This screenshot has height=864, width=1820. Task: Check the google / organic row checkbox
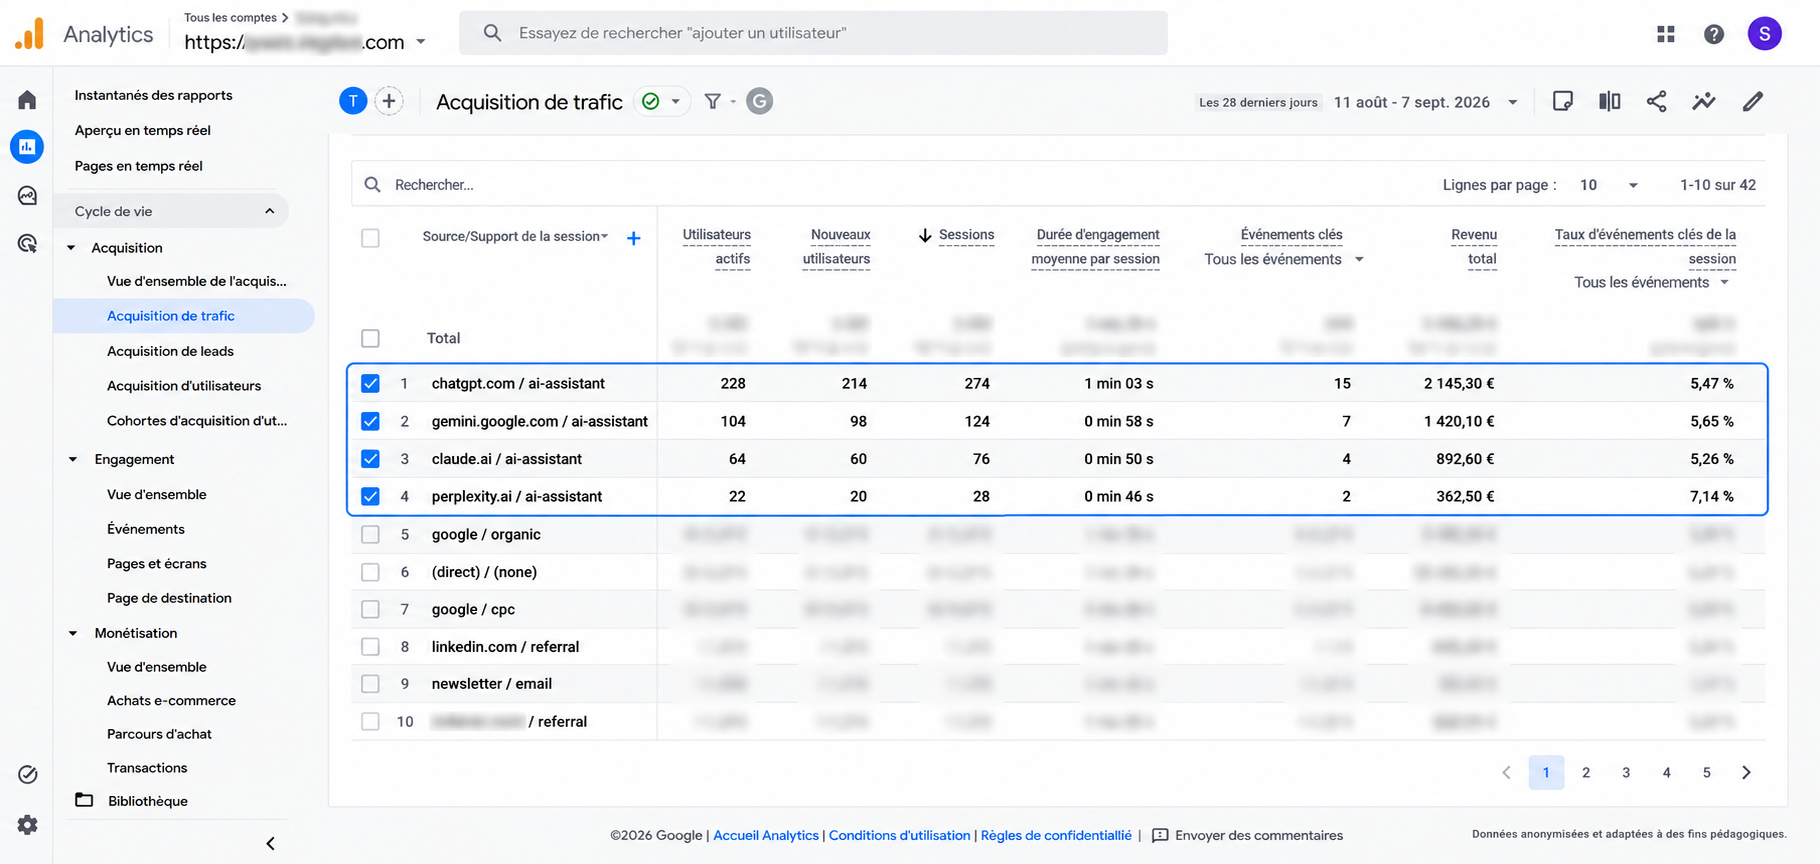click(370, 534)
